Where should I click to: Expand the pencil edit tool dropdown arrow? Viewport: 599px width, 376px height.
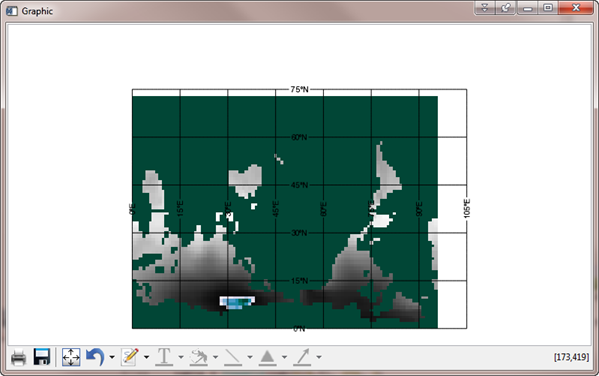coord(146,357)
